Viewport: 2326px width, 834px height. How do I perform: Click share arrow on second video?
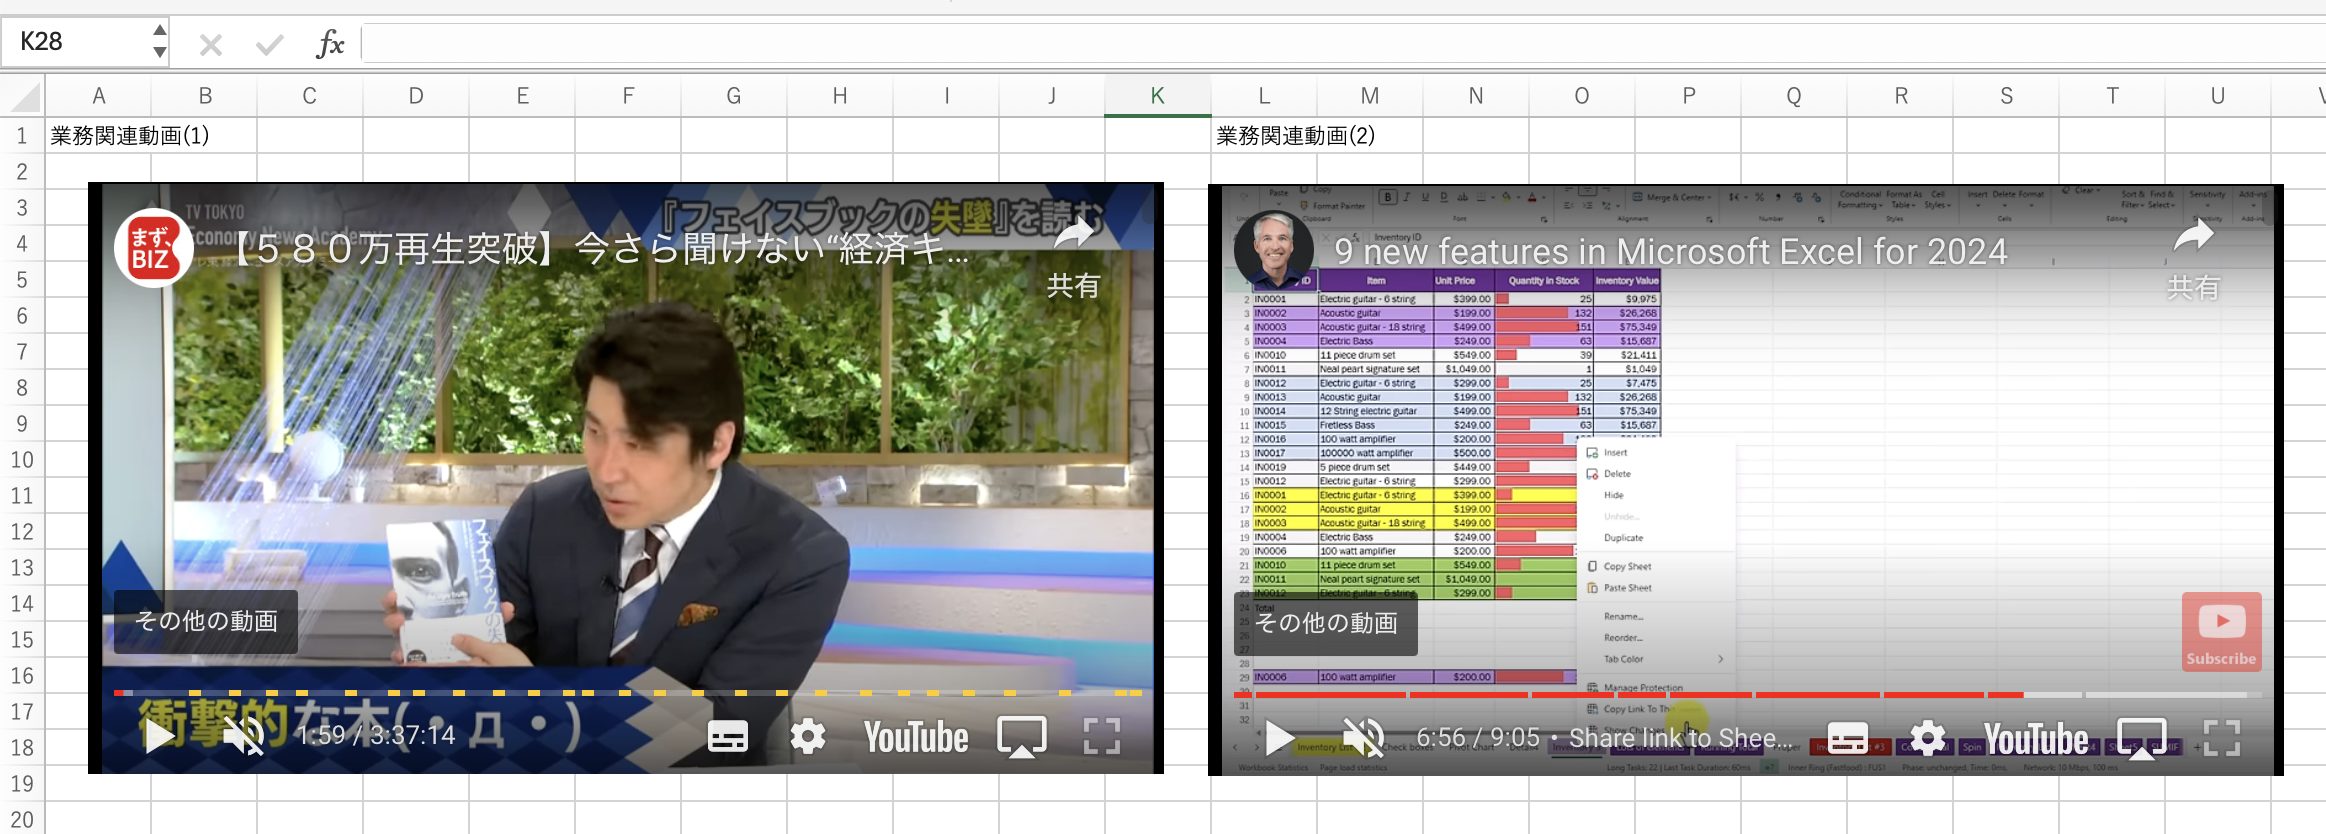click(2194, 237)
